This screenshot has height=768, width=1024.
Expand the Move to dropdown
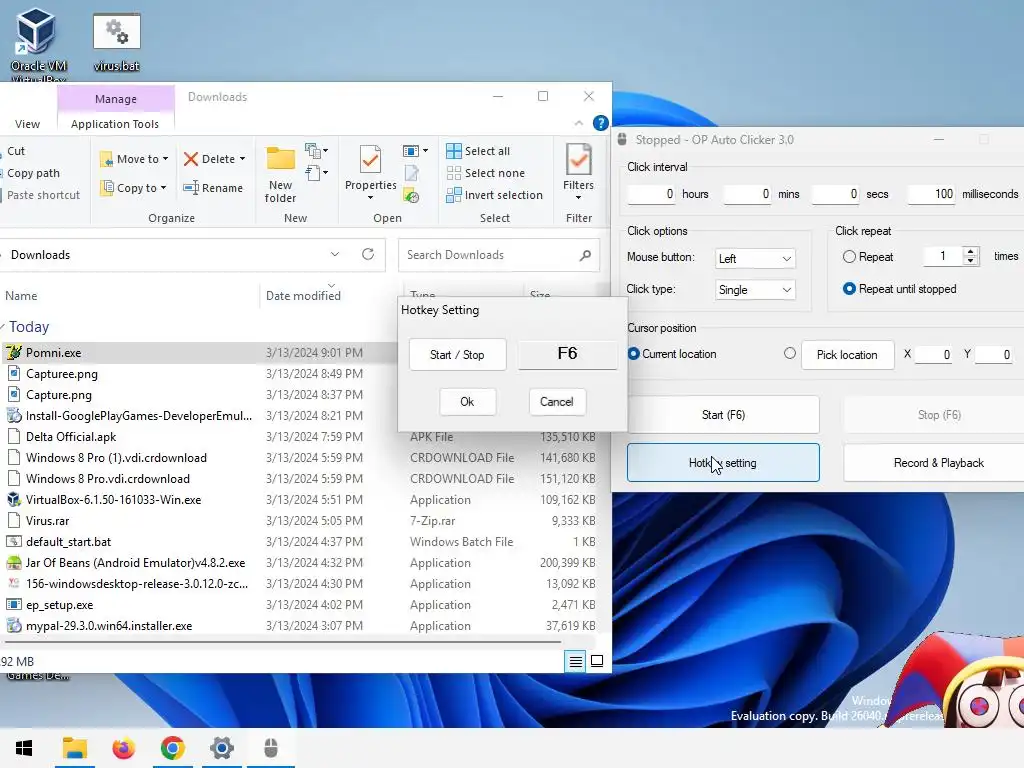(x=165, y=159)
